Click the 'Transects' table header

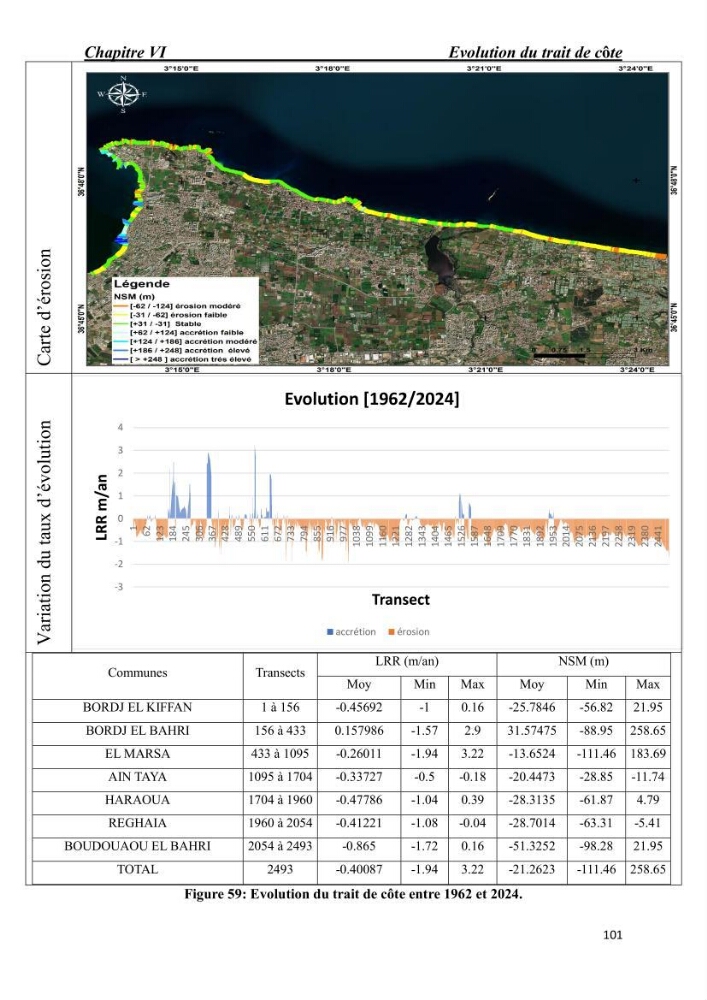point(280,673)
